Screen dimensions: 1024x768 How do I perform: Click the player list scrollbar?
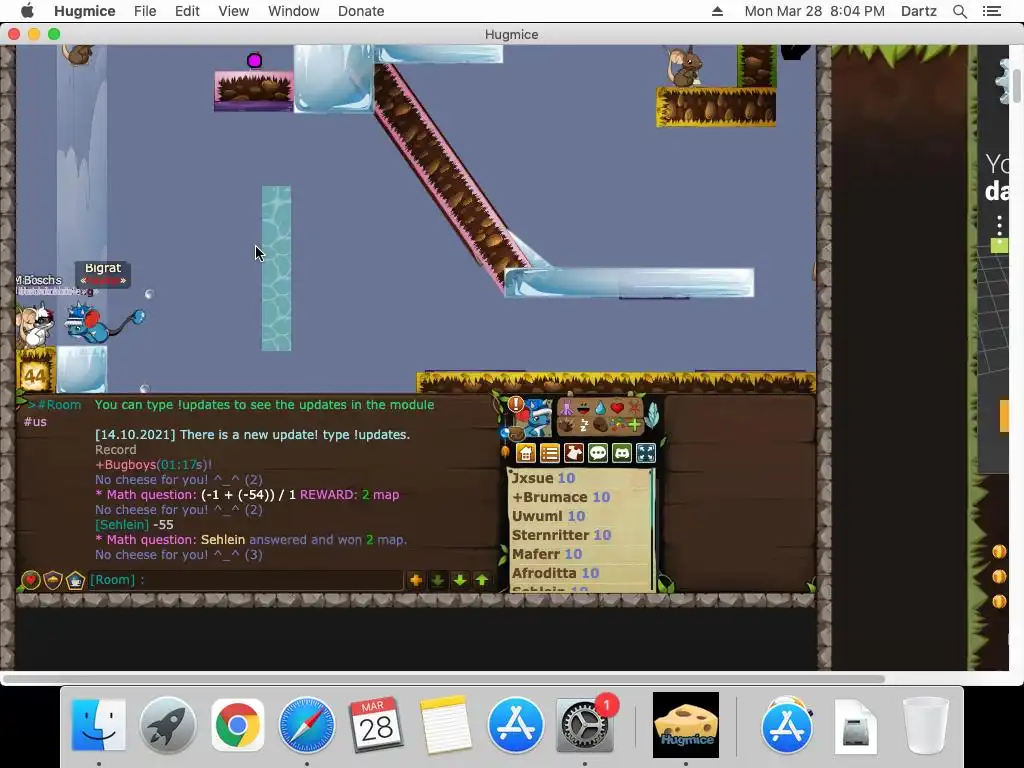pos(652,530)
